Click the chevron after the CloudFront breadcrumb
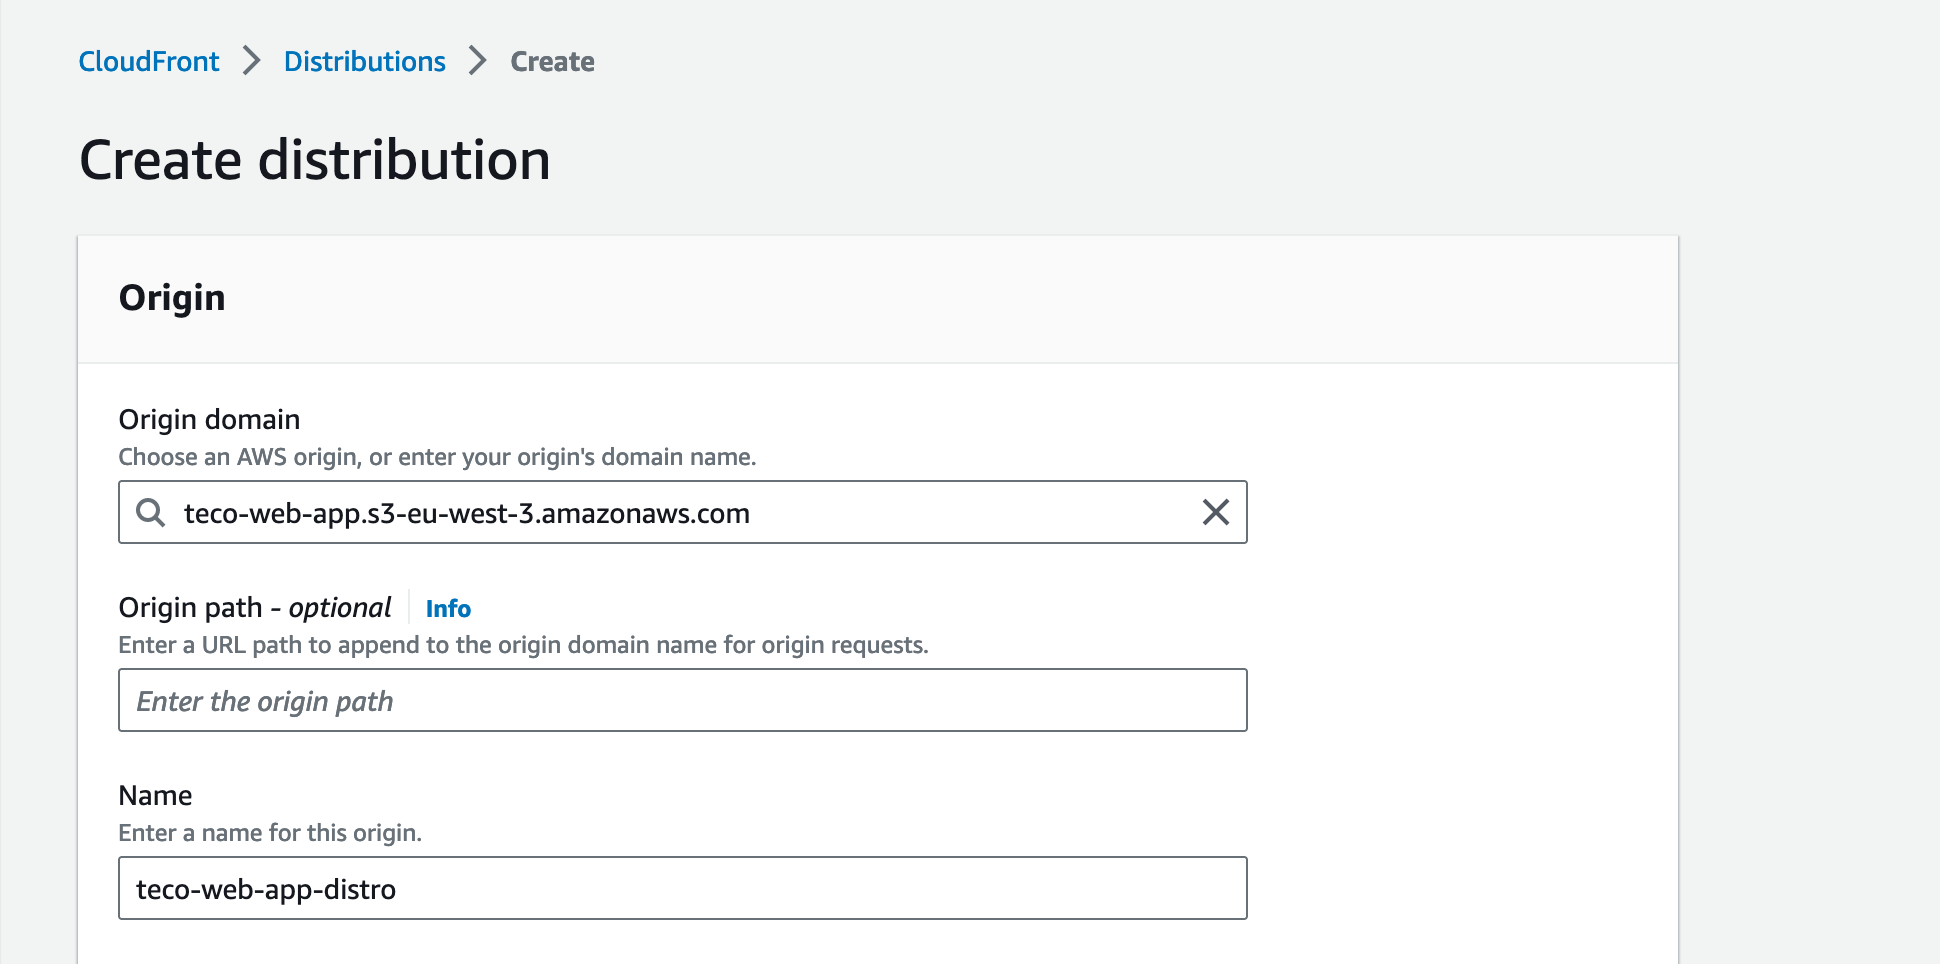1940x964 pixels. point(252,61)
